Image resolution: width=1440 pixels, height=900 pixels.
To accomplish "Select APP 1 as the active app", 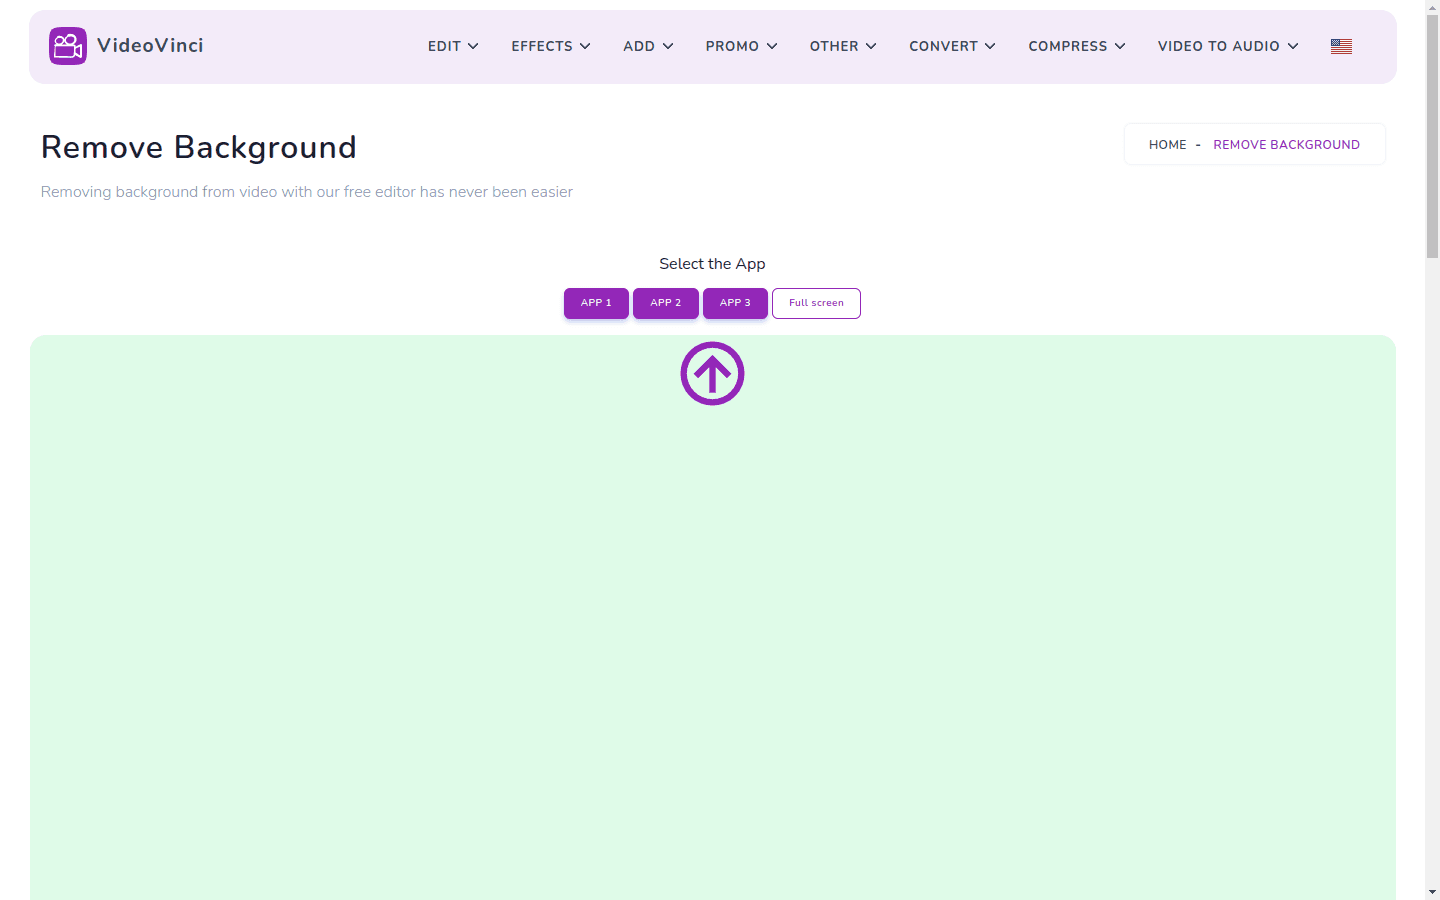I will [x=596, y=302].
